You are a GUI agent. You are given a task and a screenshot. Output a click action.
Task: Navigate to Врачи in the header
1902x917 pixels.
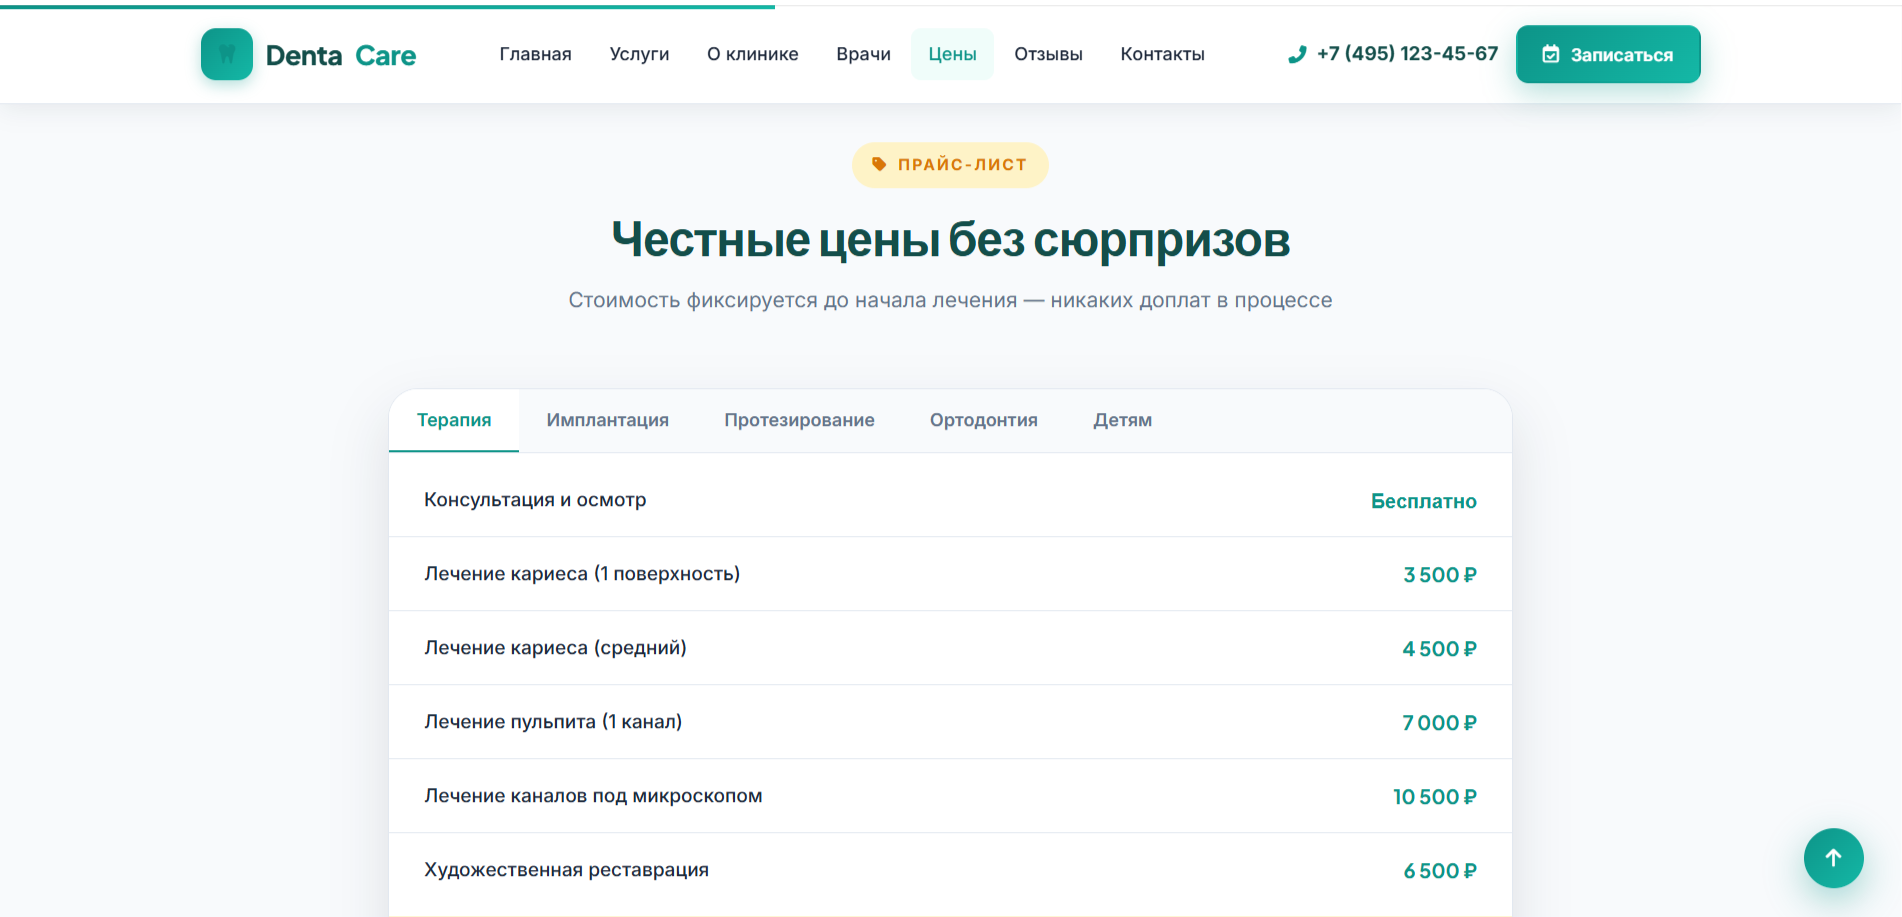[863, 54]
